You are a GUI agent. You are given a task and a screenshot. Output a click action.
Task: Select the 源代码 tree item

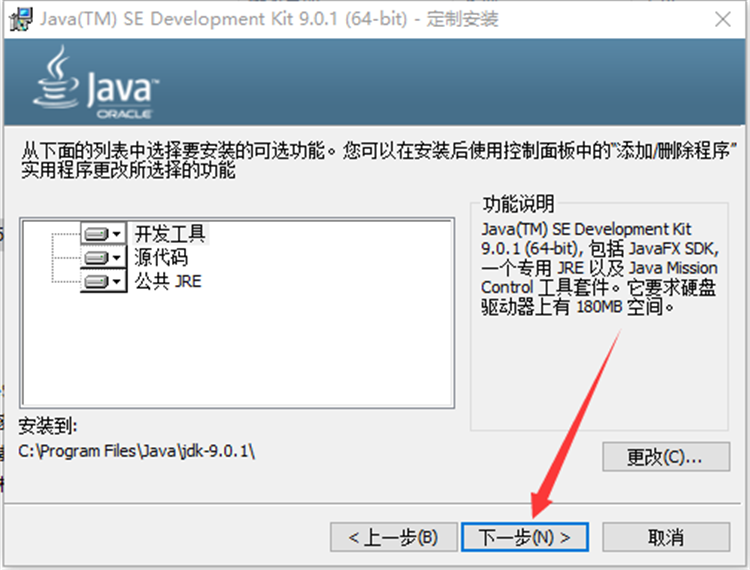(161, 257)
